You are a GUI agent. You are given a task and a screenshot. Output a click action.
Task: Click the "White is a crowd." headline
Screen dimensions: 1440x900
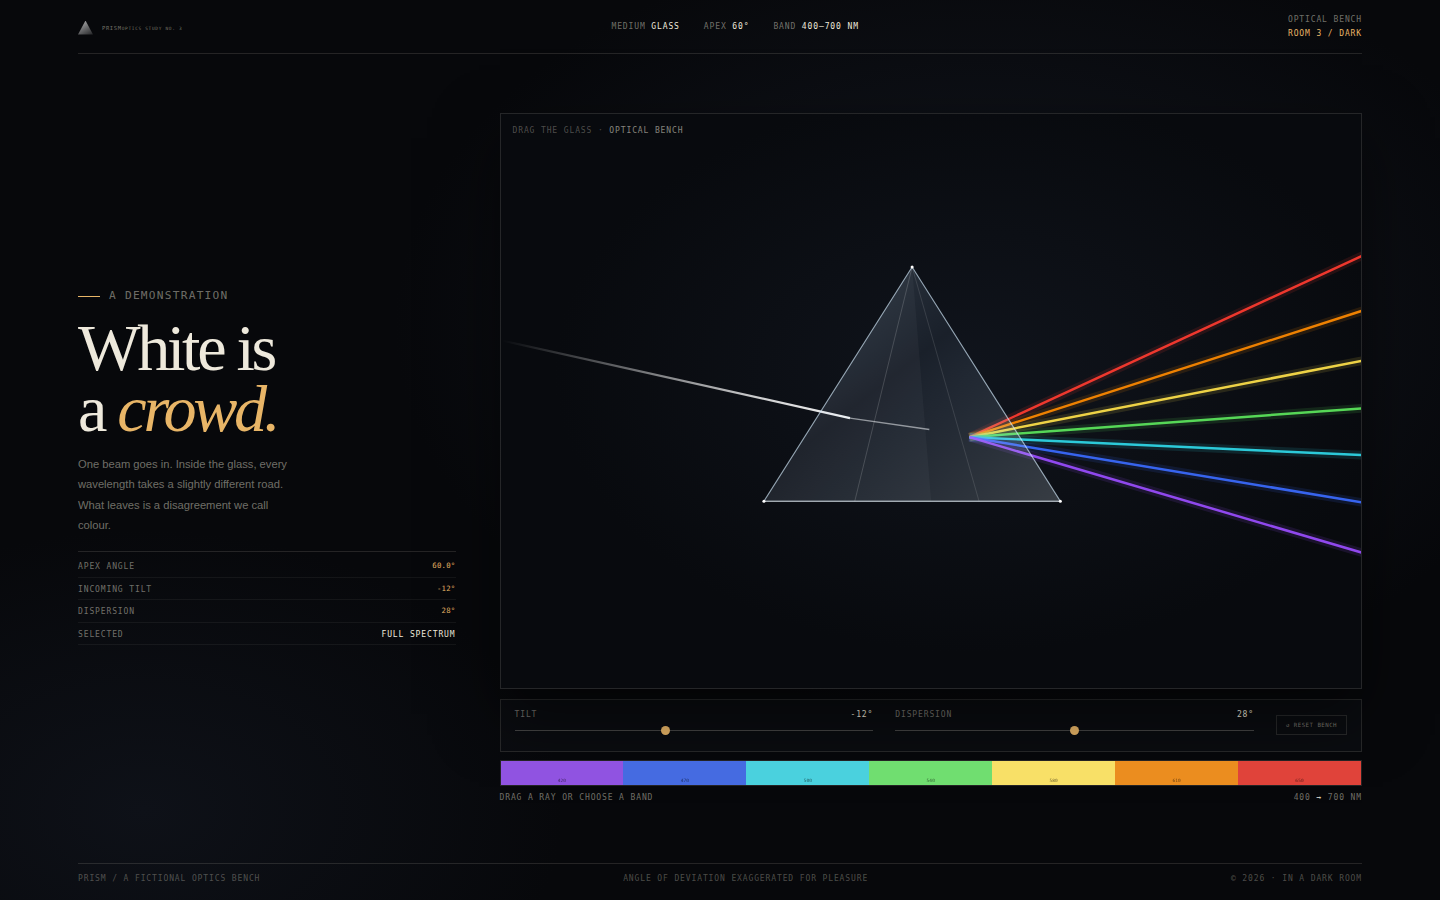click(178, 379)
